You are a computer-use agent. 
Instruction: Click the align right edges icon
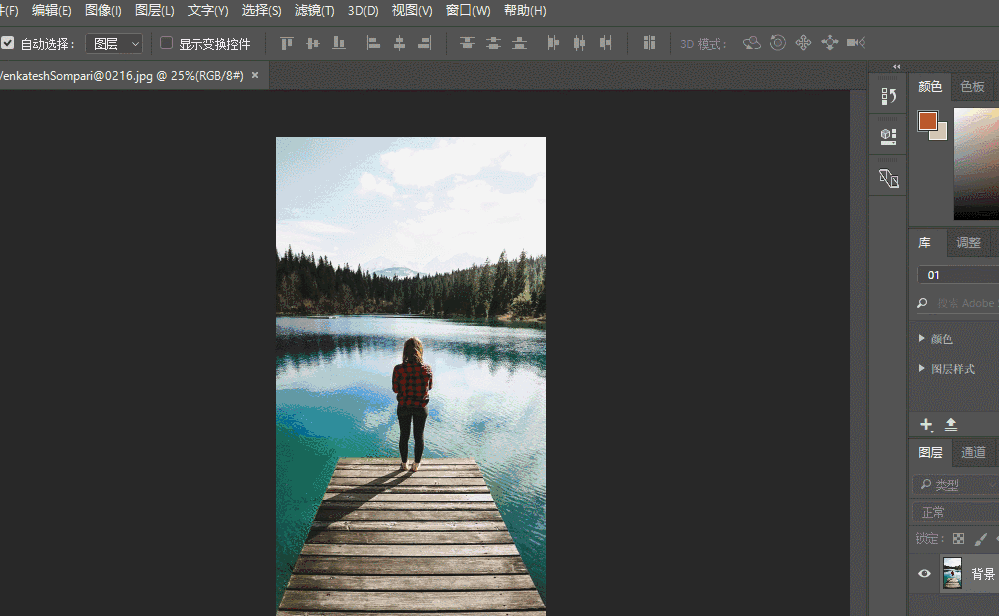point(425,43)
